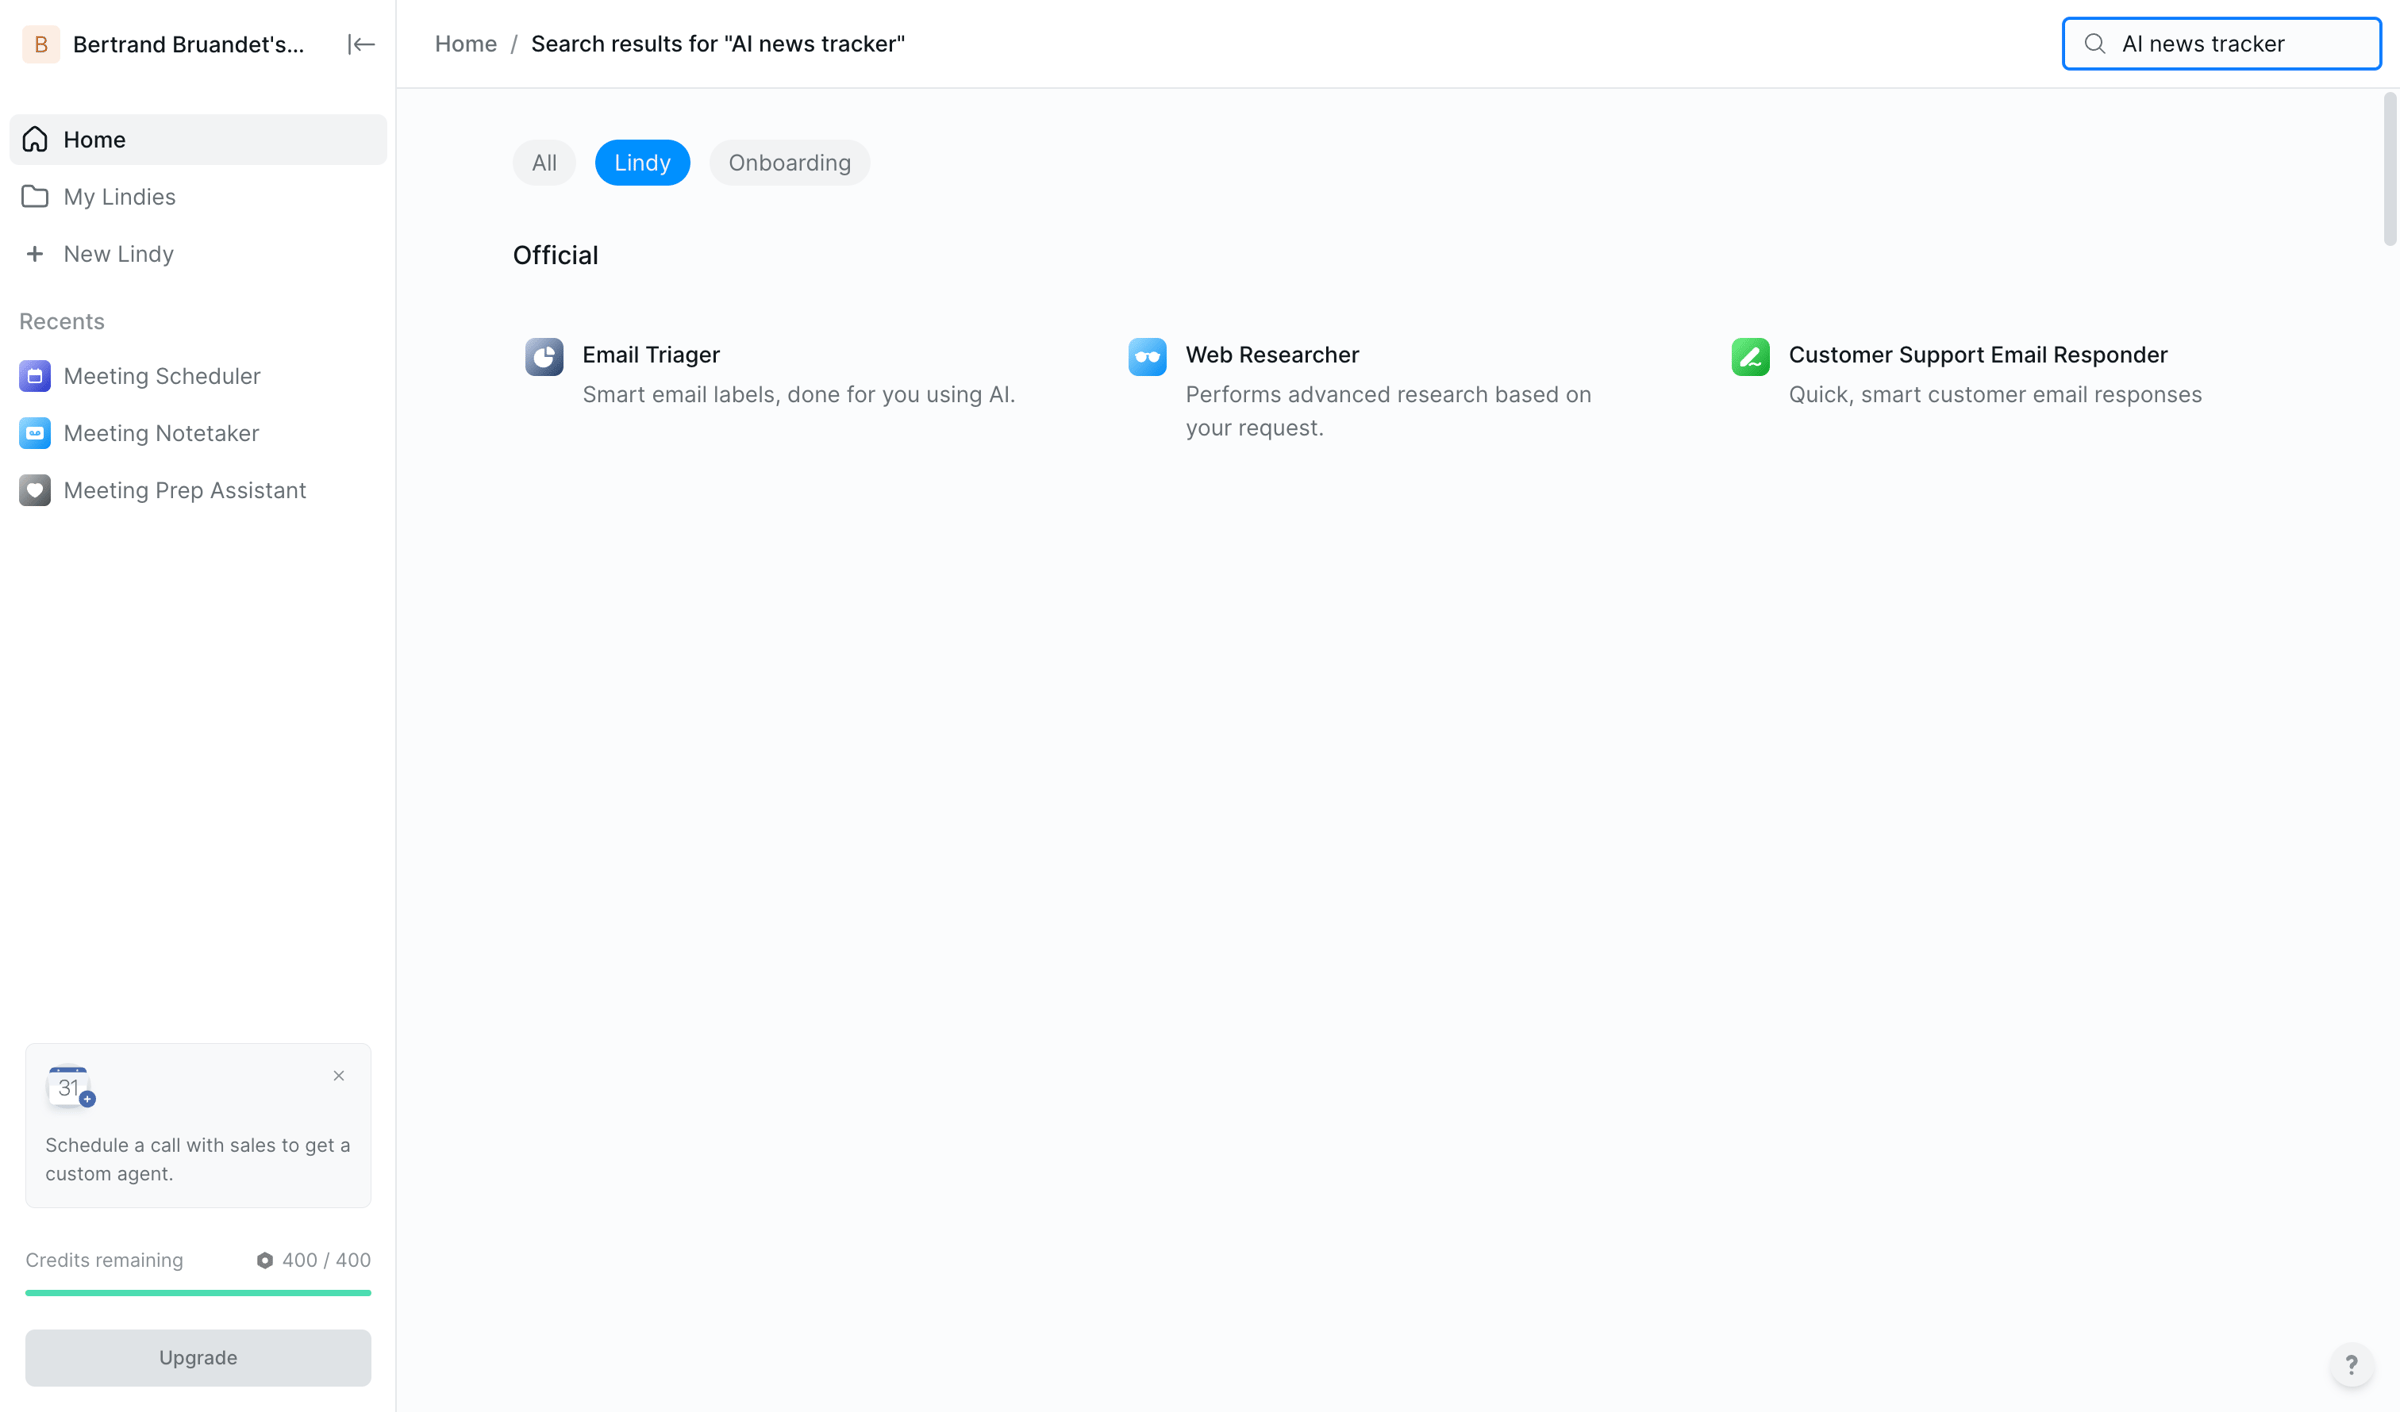This screenshot has width=2400, height=1412.
Task: Click the help question mark icon
Action: click(2351, 1364)
